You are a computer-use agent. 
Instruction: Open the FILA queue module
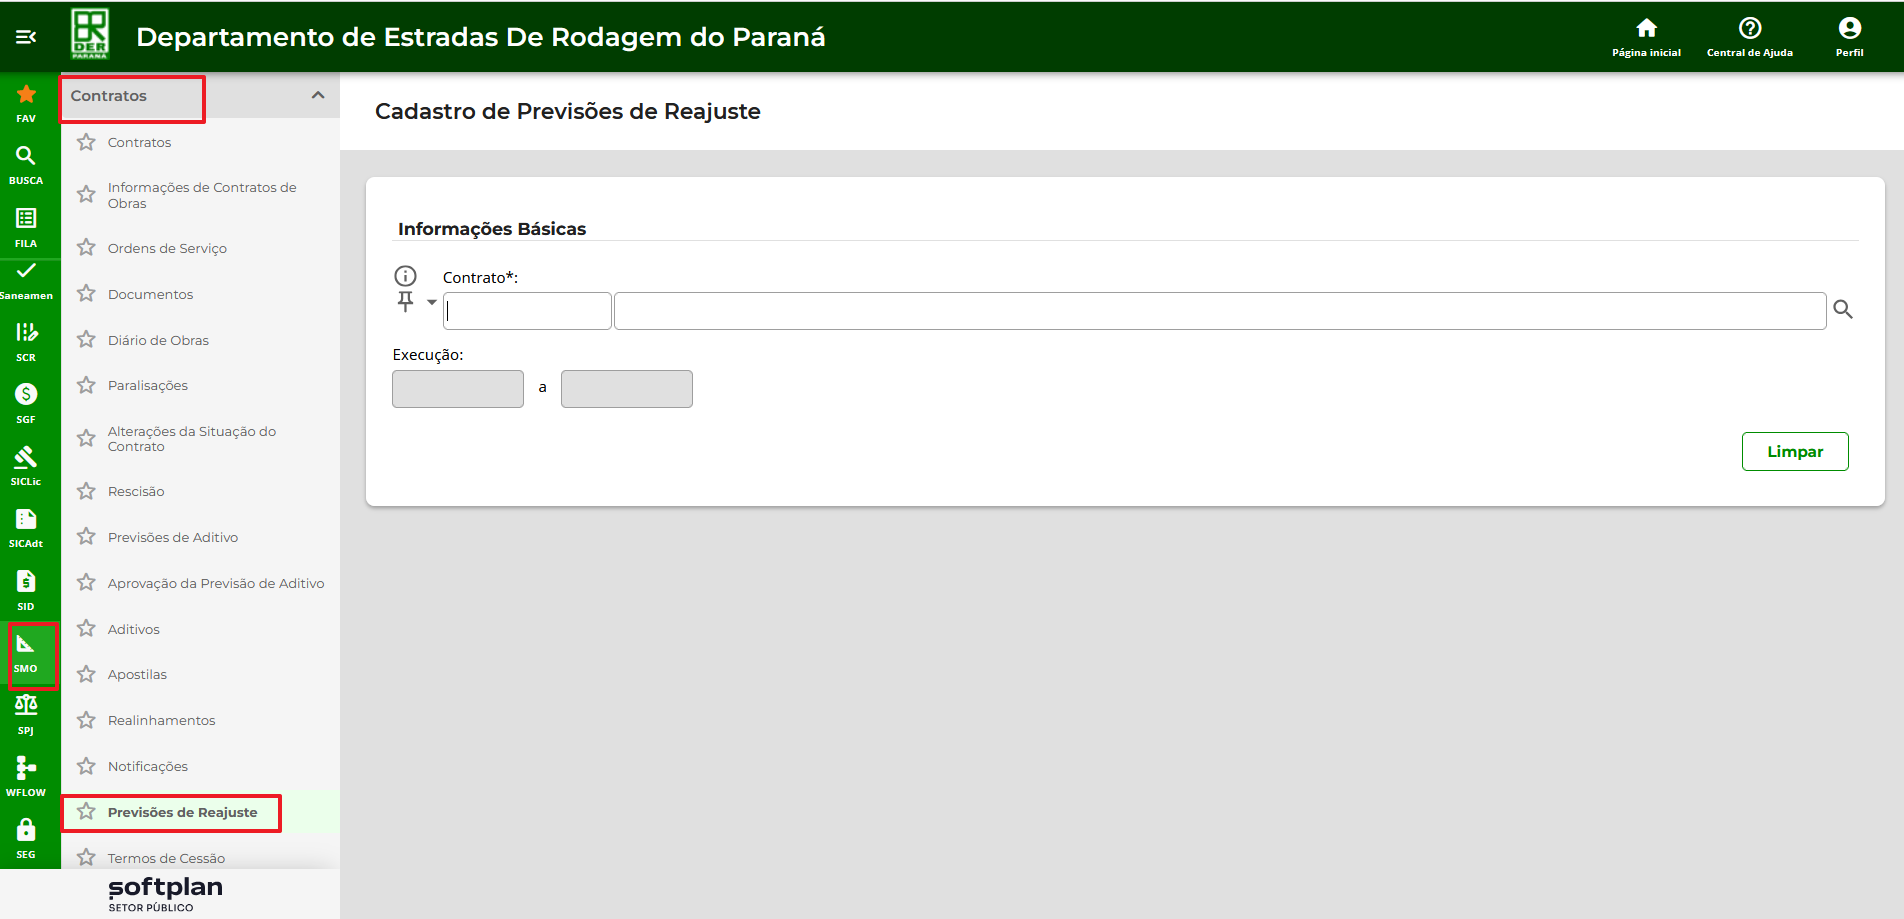[26, 226]
